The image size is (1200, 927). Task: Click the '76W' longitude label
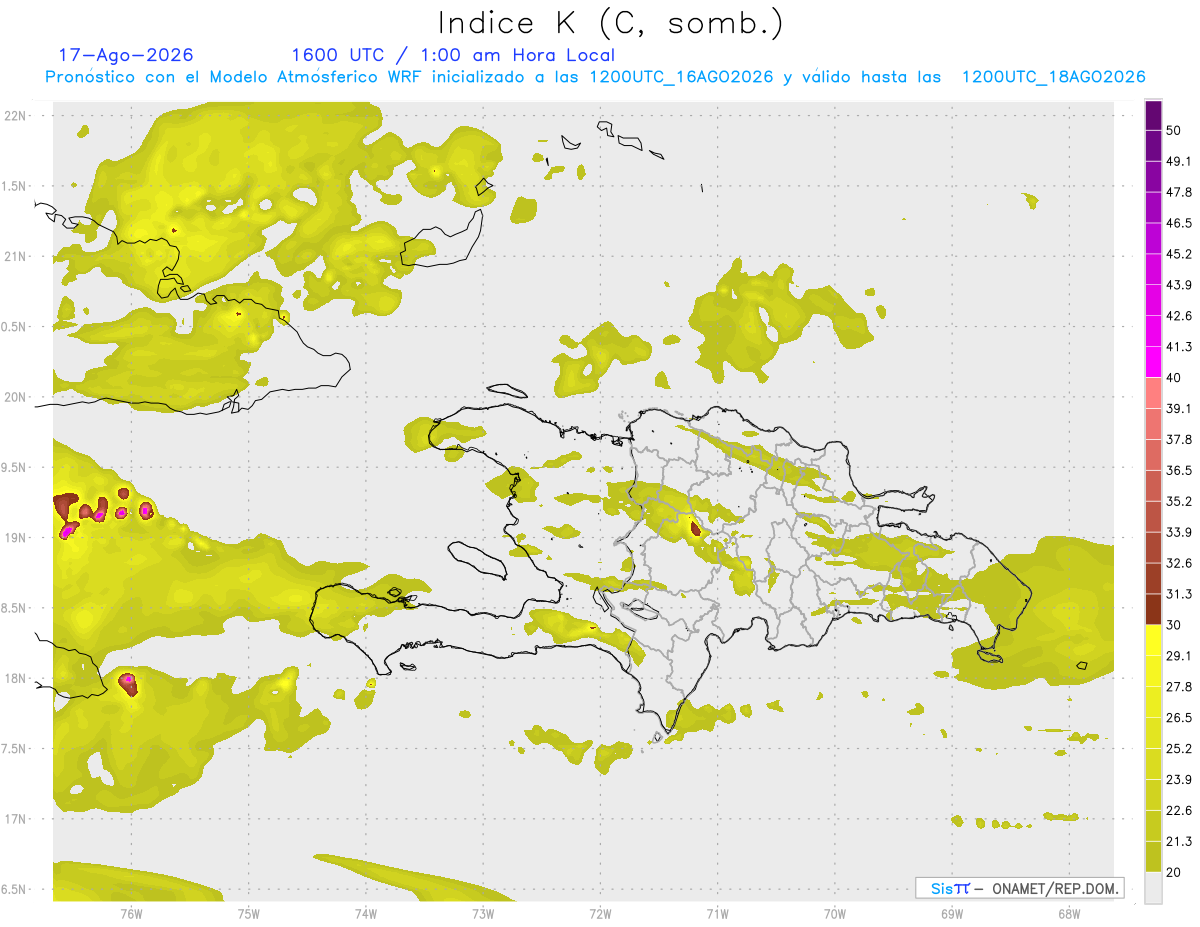(131, 914)
